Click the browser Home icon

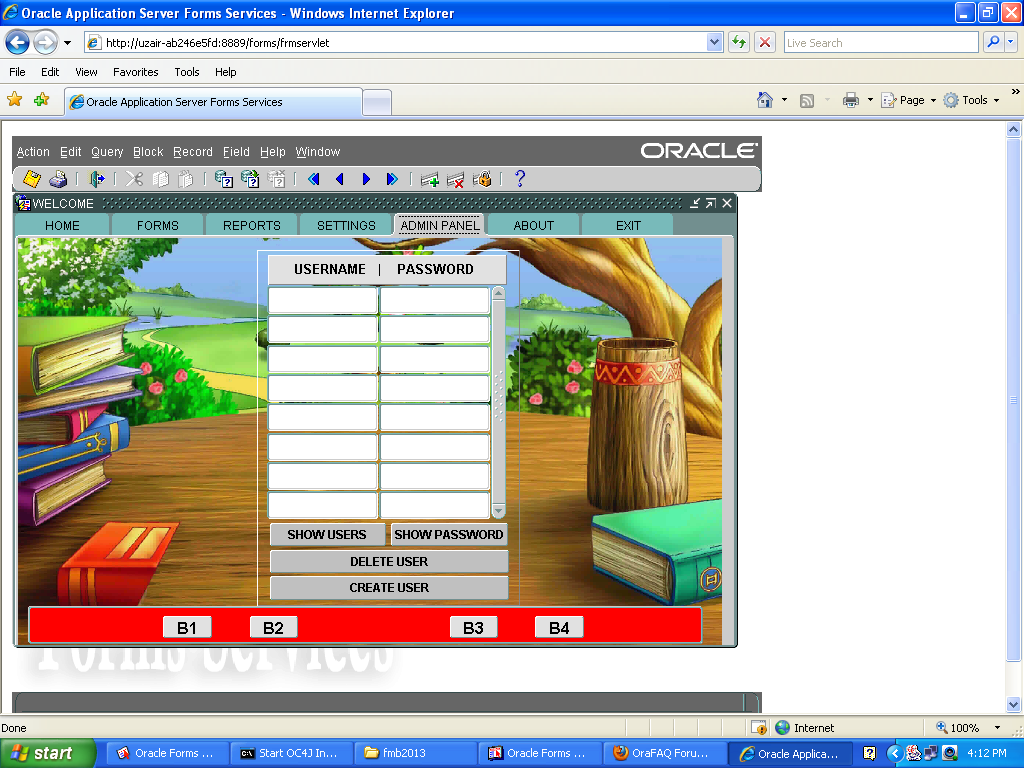(x=765, y=99)
